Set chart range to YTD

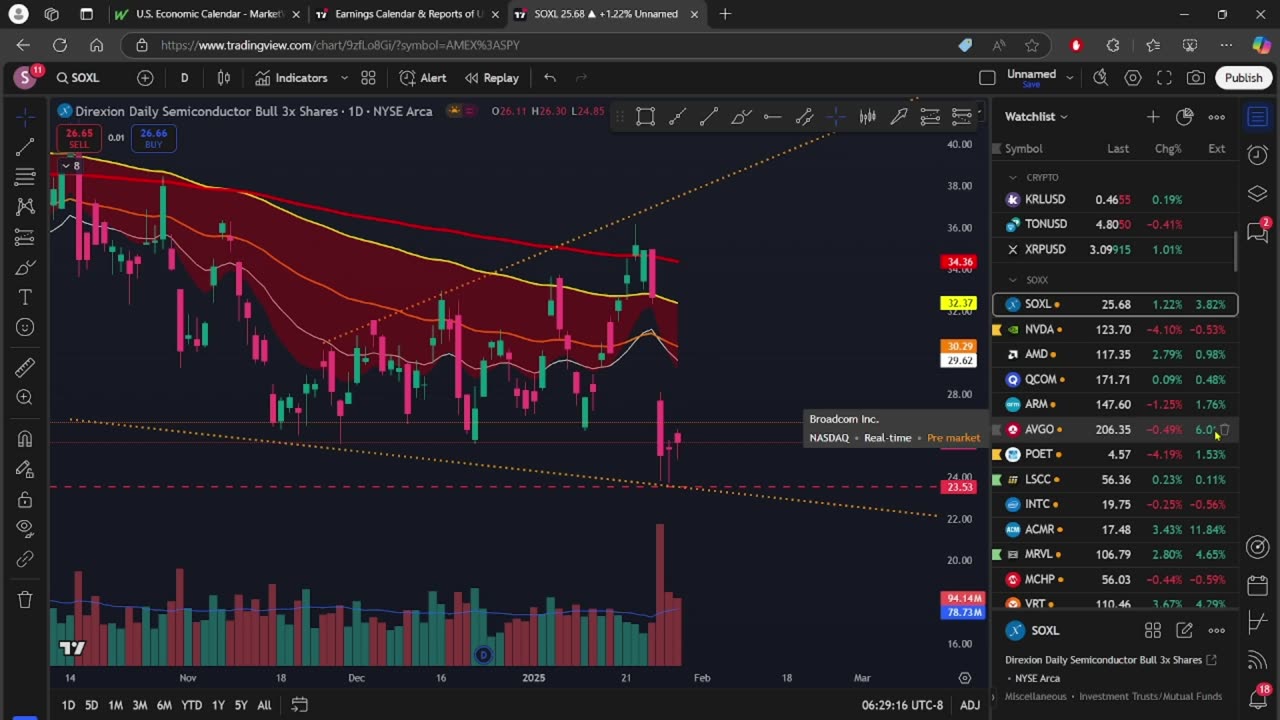click(x=191, y=705)
